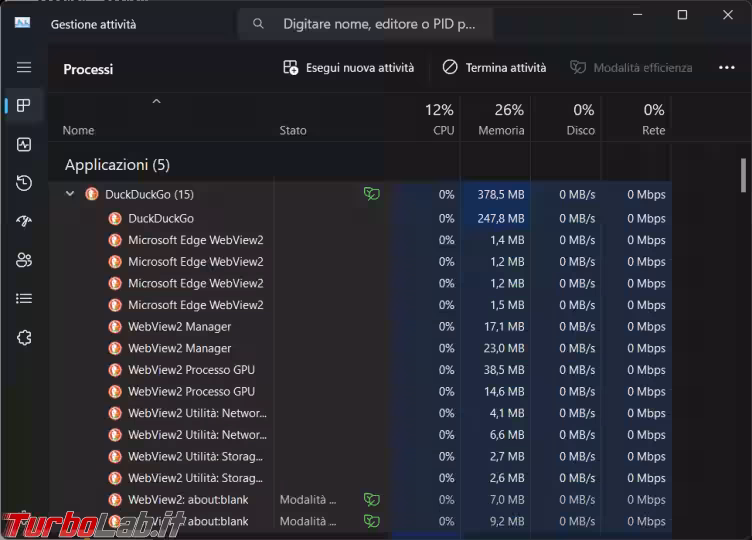This screenshot has width=752, height=540.
Task: Sort by the Nome column header
Action: point(79,130)
